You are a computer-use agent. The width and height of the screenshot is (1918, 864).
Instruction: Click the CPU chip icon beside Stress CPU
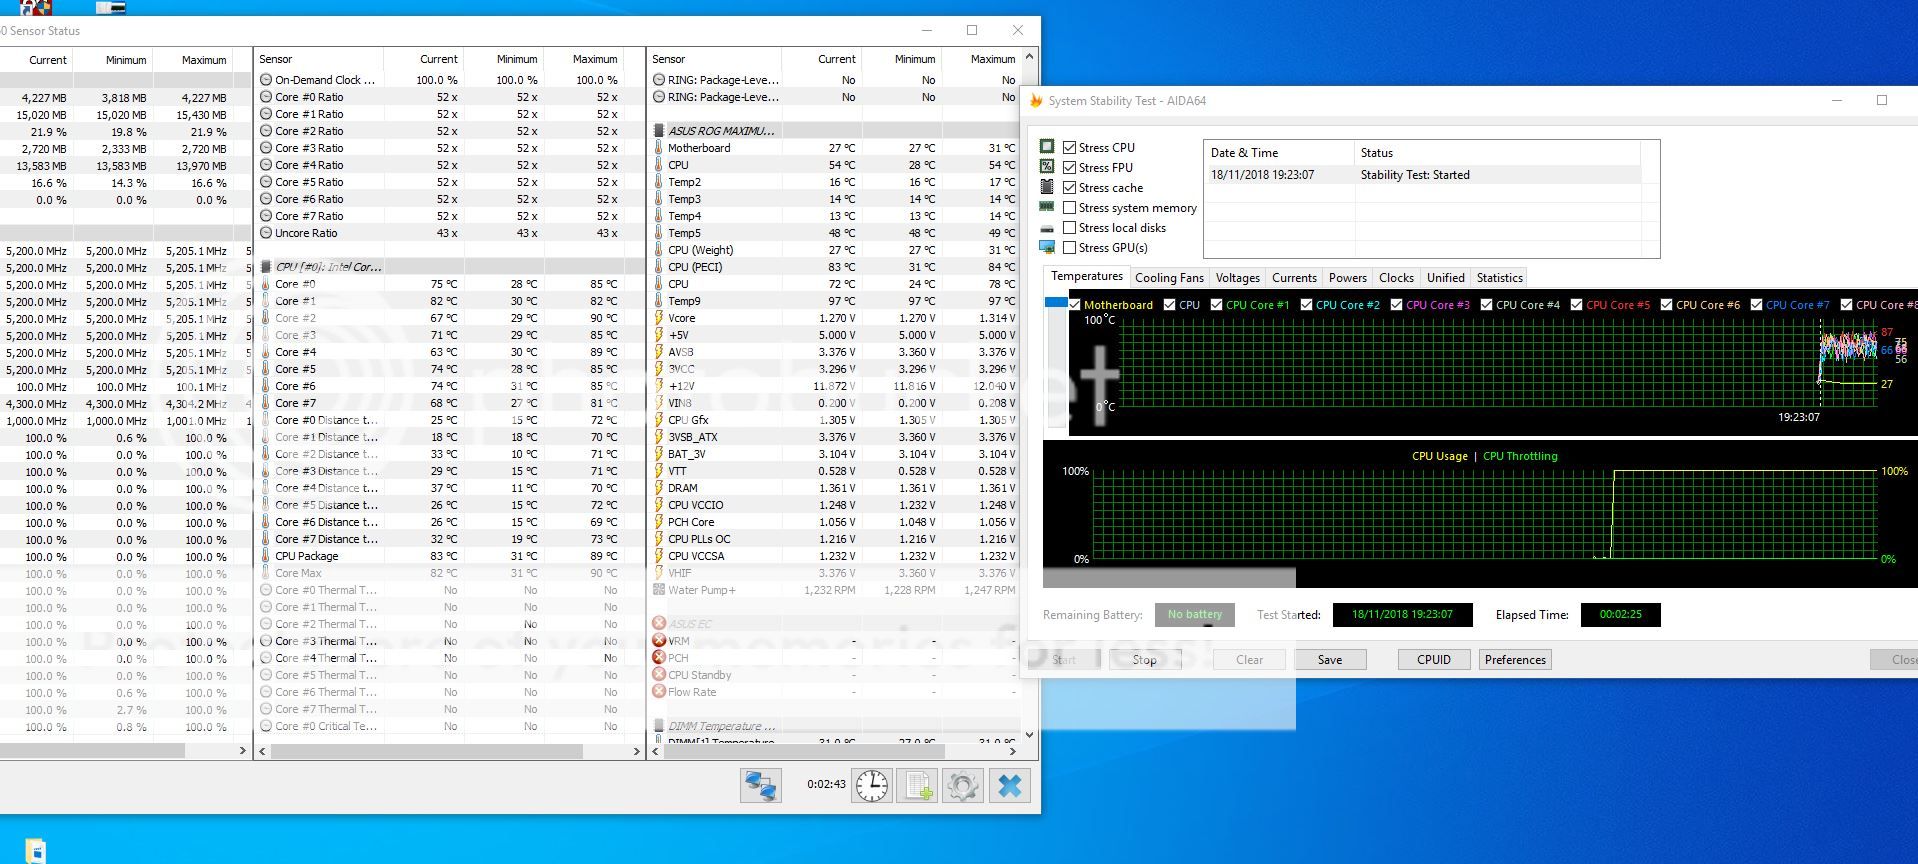point(1047,146)
